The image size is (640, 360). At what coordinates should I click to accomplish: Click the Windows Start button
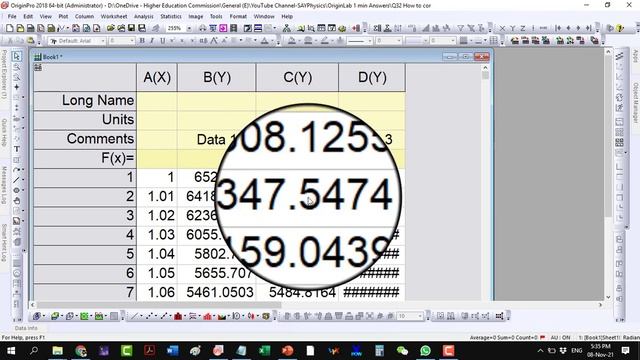[11, 351]
